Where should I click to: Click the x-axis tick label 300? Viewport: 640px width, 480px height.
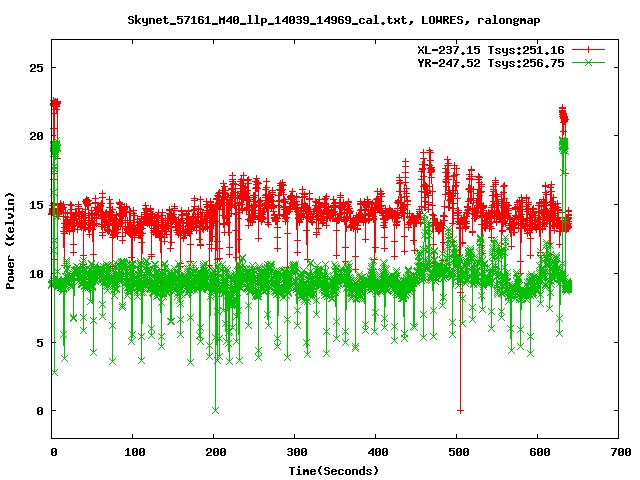296,452
